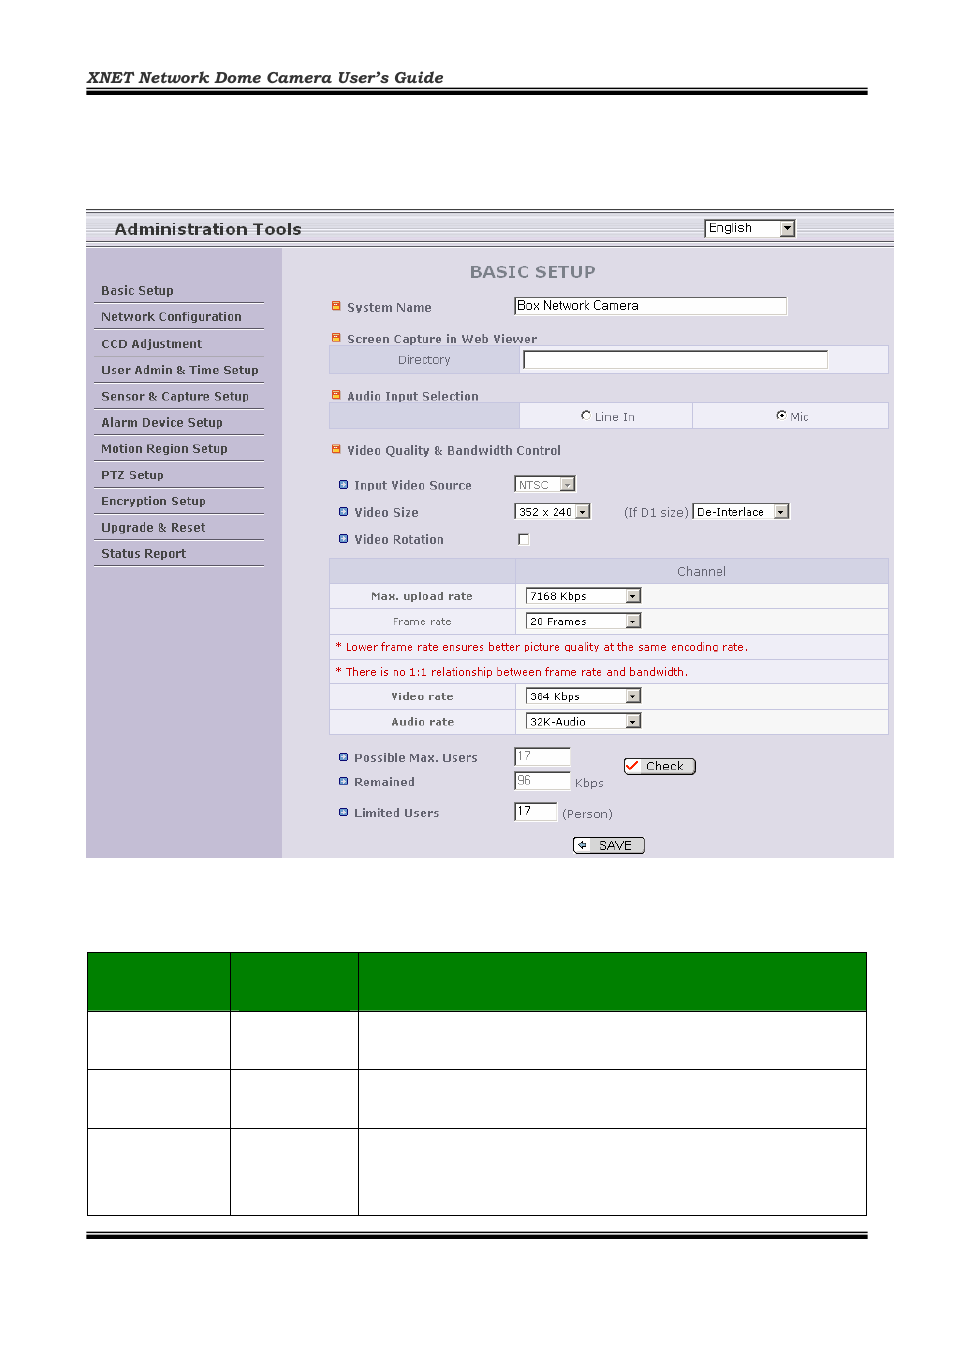Click the Administration Tools title
The width and height of the screenshot is (954, 1350).
(x=208, y=229)
